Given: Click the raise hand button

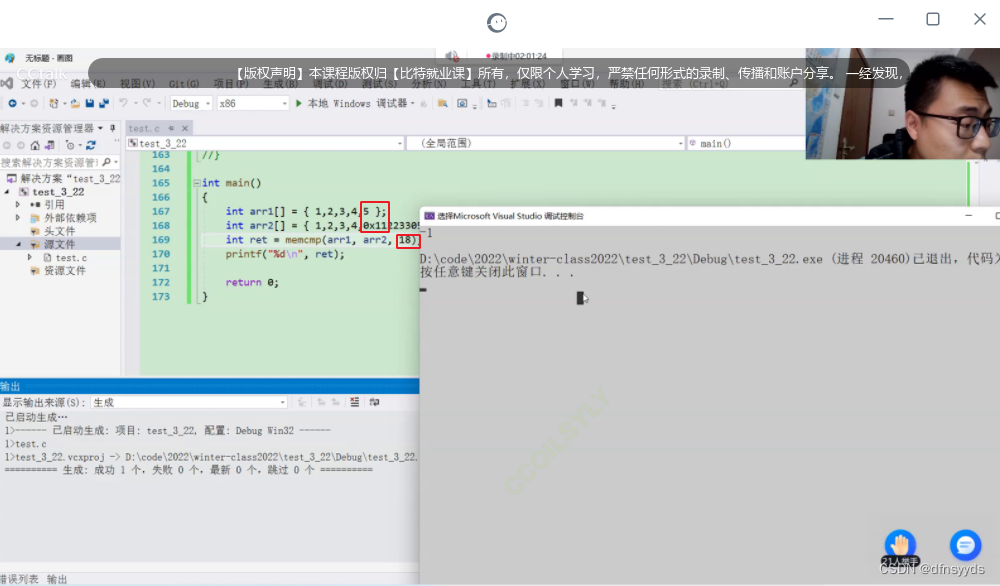Looking at the screenshot, I should coord(900,545).
